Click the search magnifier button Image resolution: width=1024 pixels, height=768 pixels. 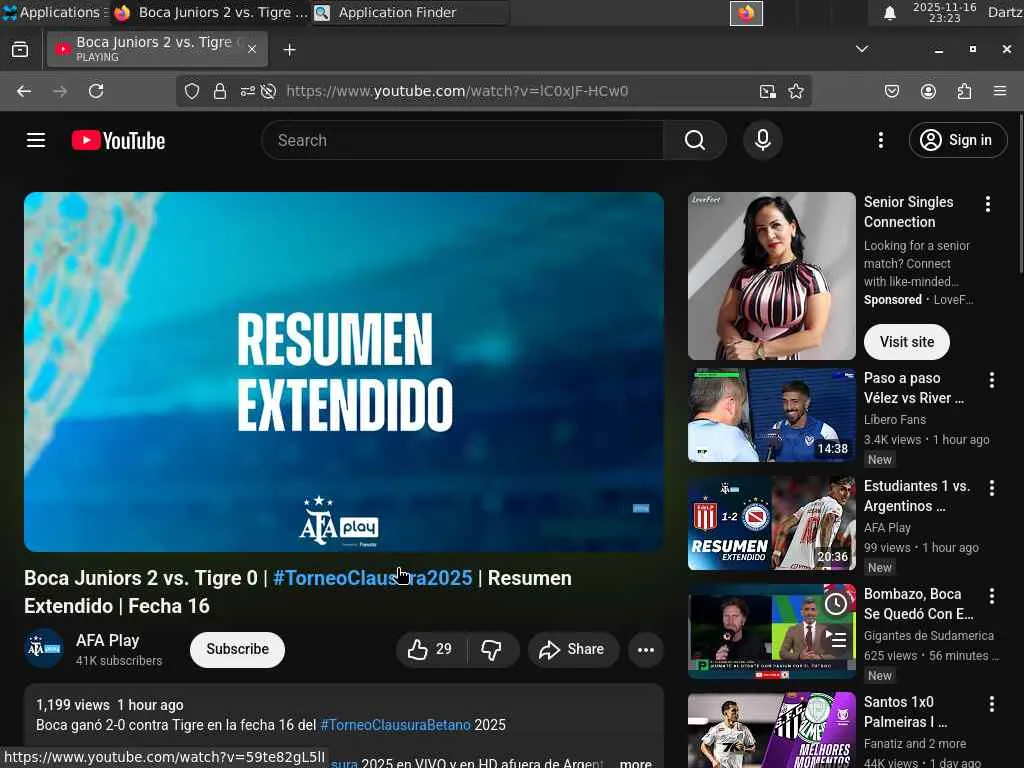click(x=694, y=140)
